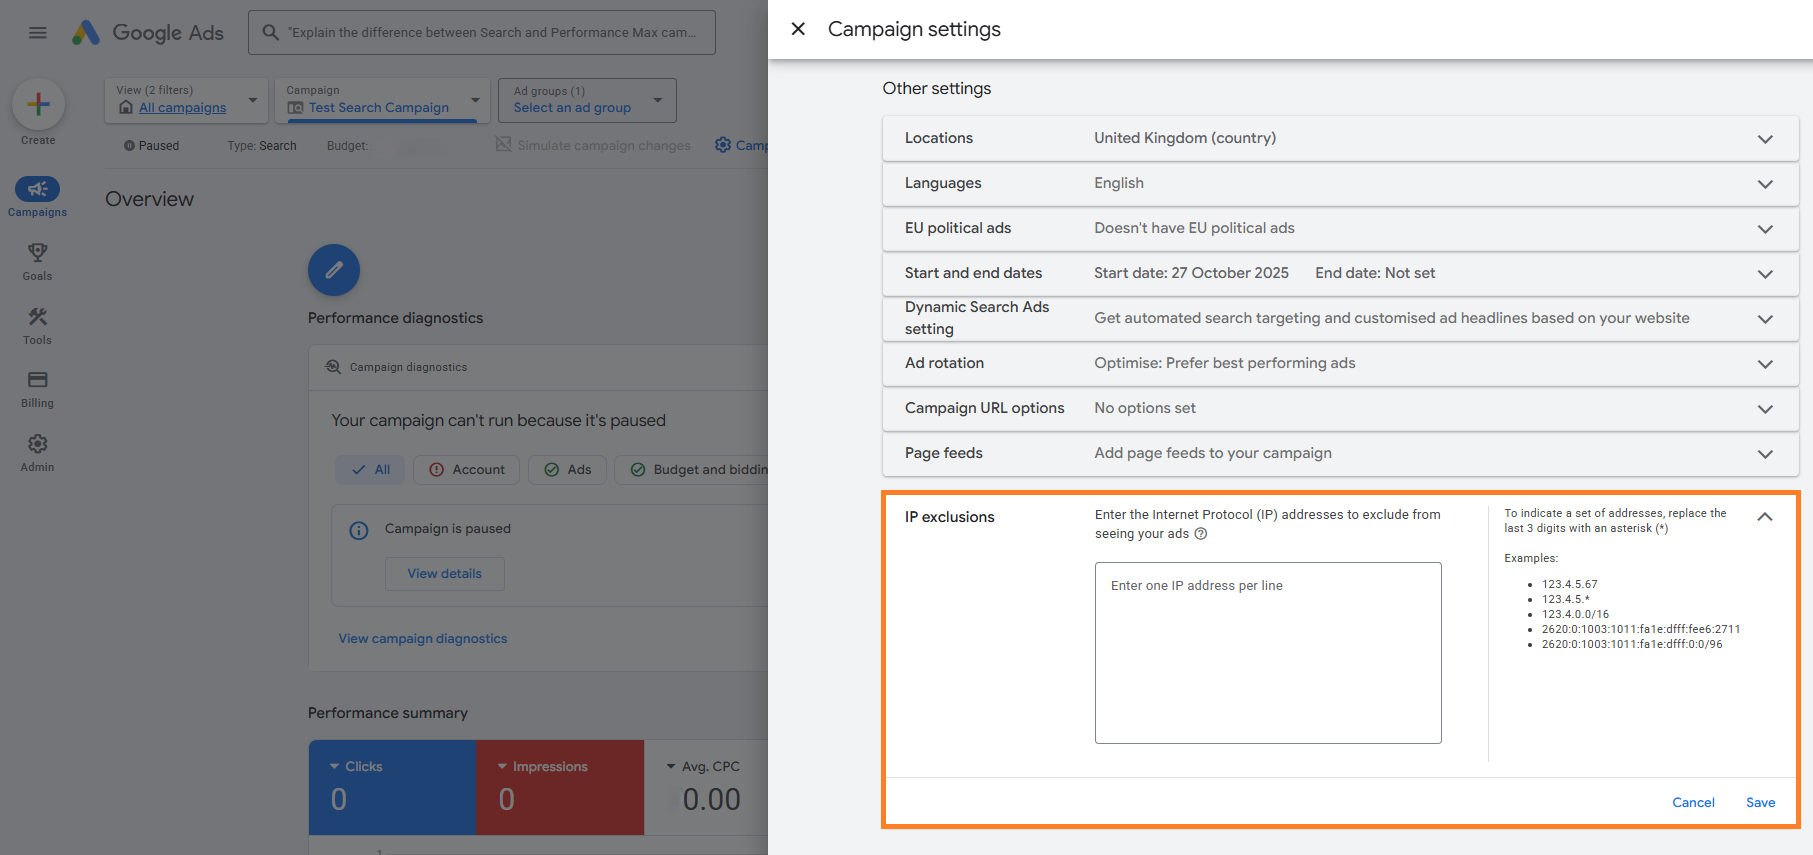Open the Ad groups selector dropdown

tap(588, 100)
